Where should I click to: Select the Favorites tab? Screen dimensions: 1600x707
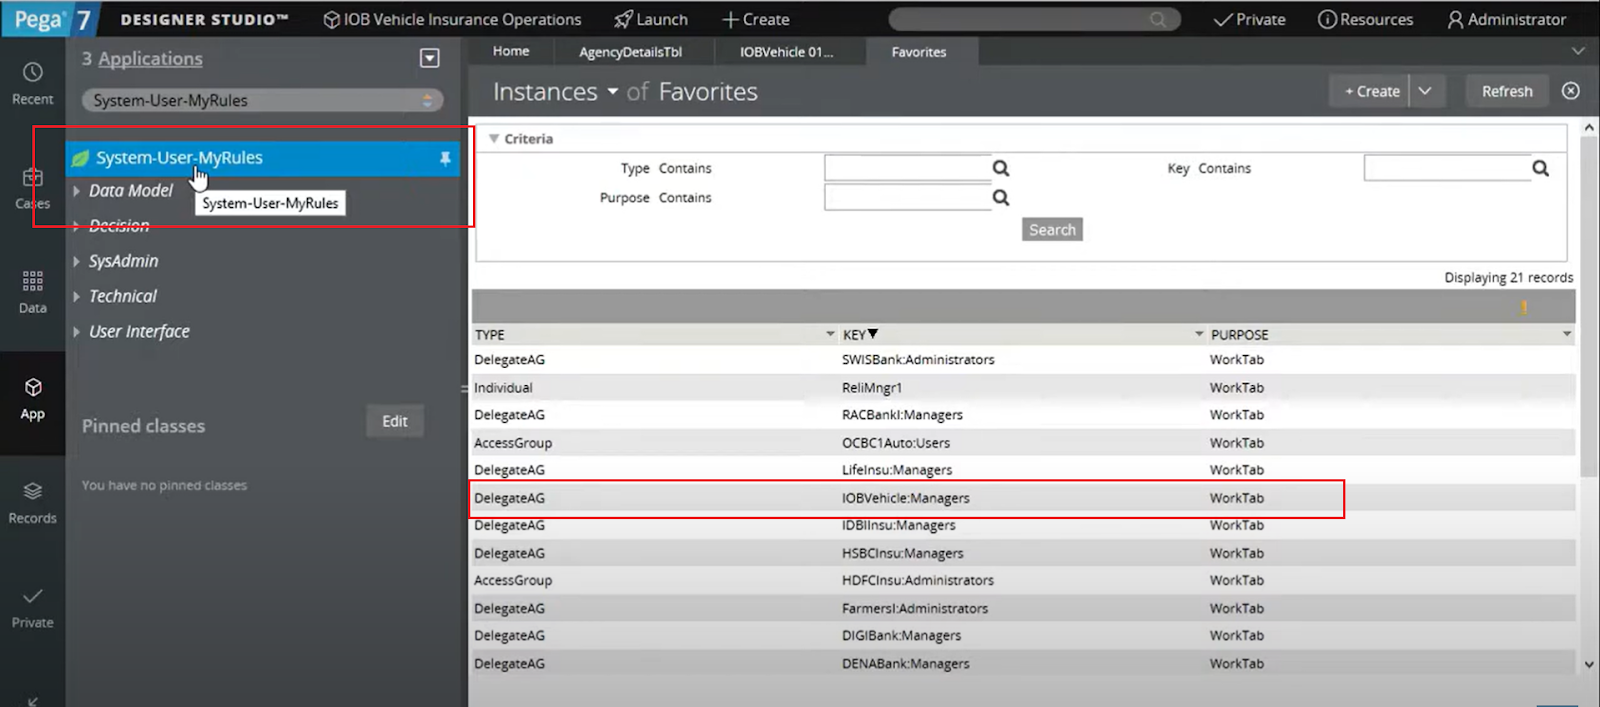point(919,52)
